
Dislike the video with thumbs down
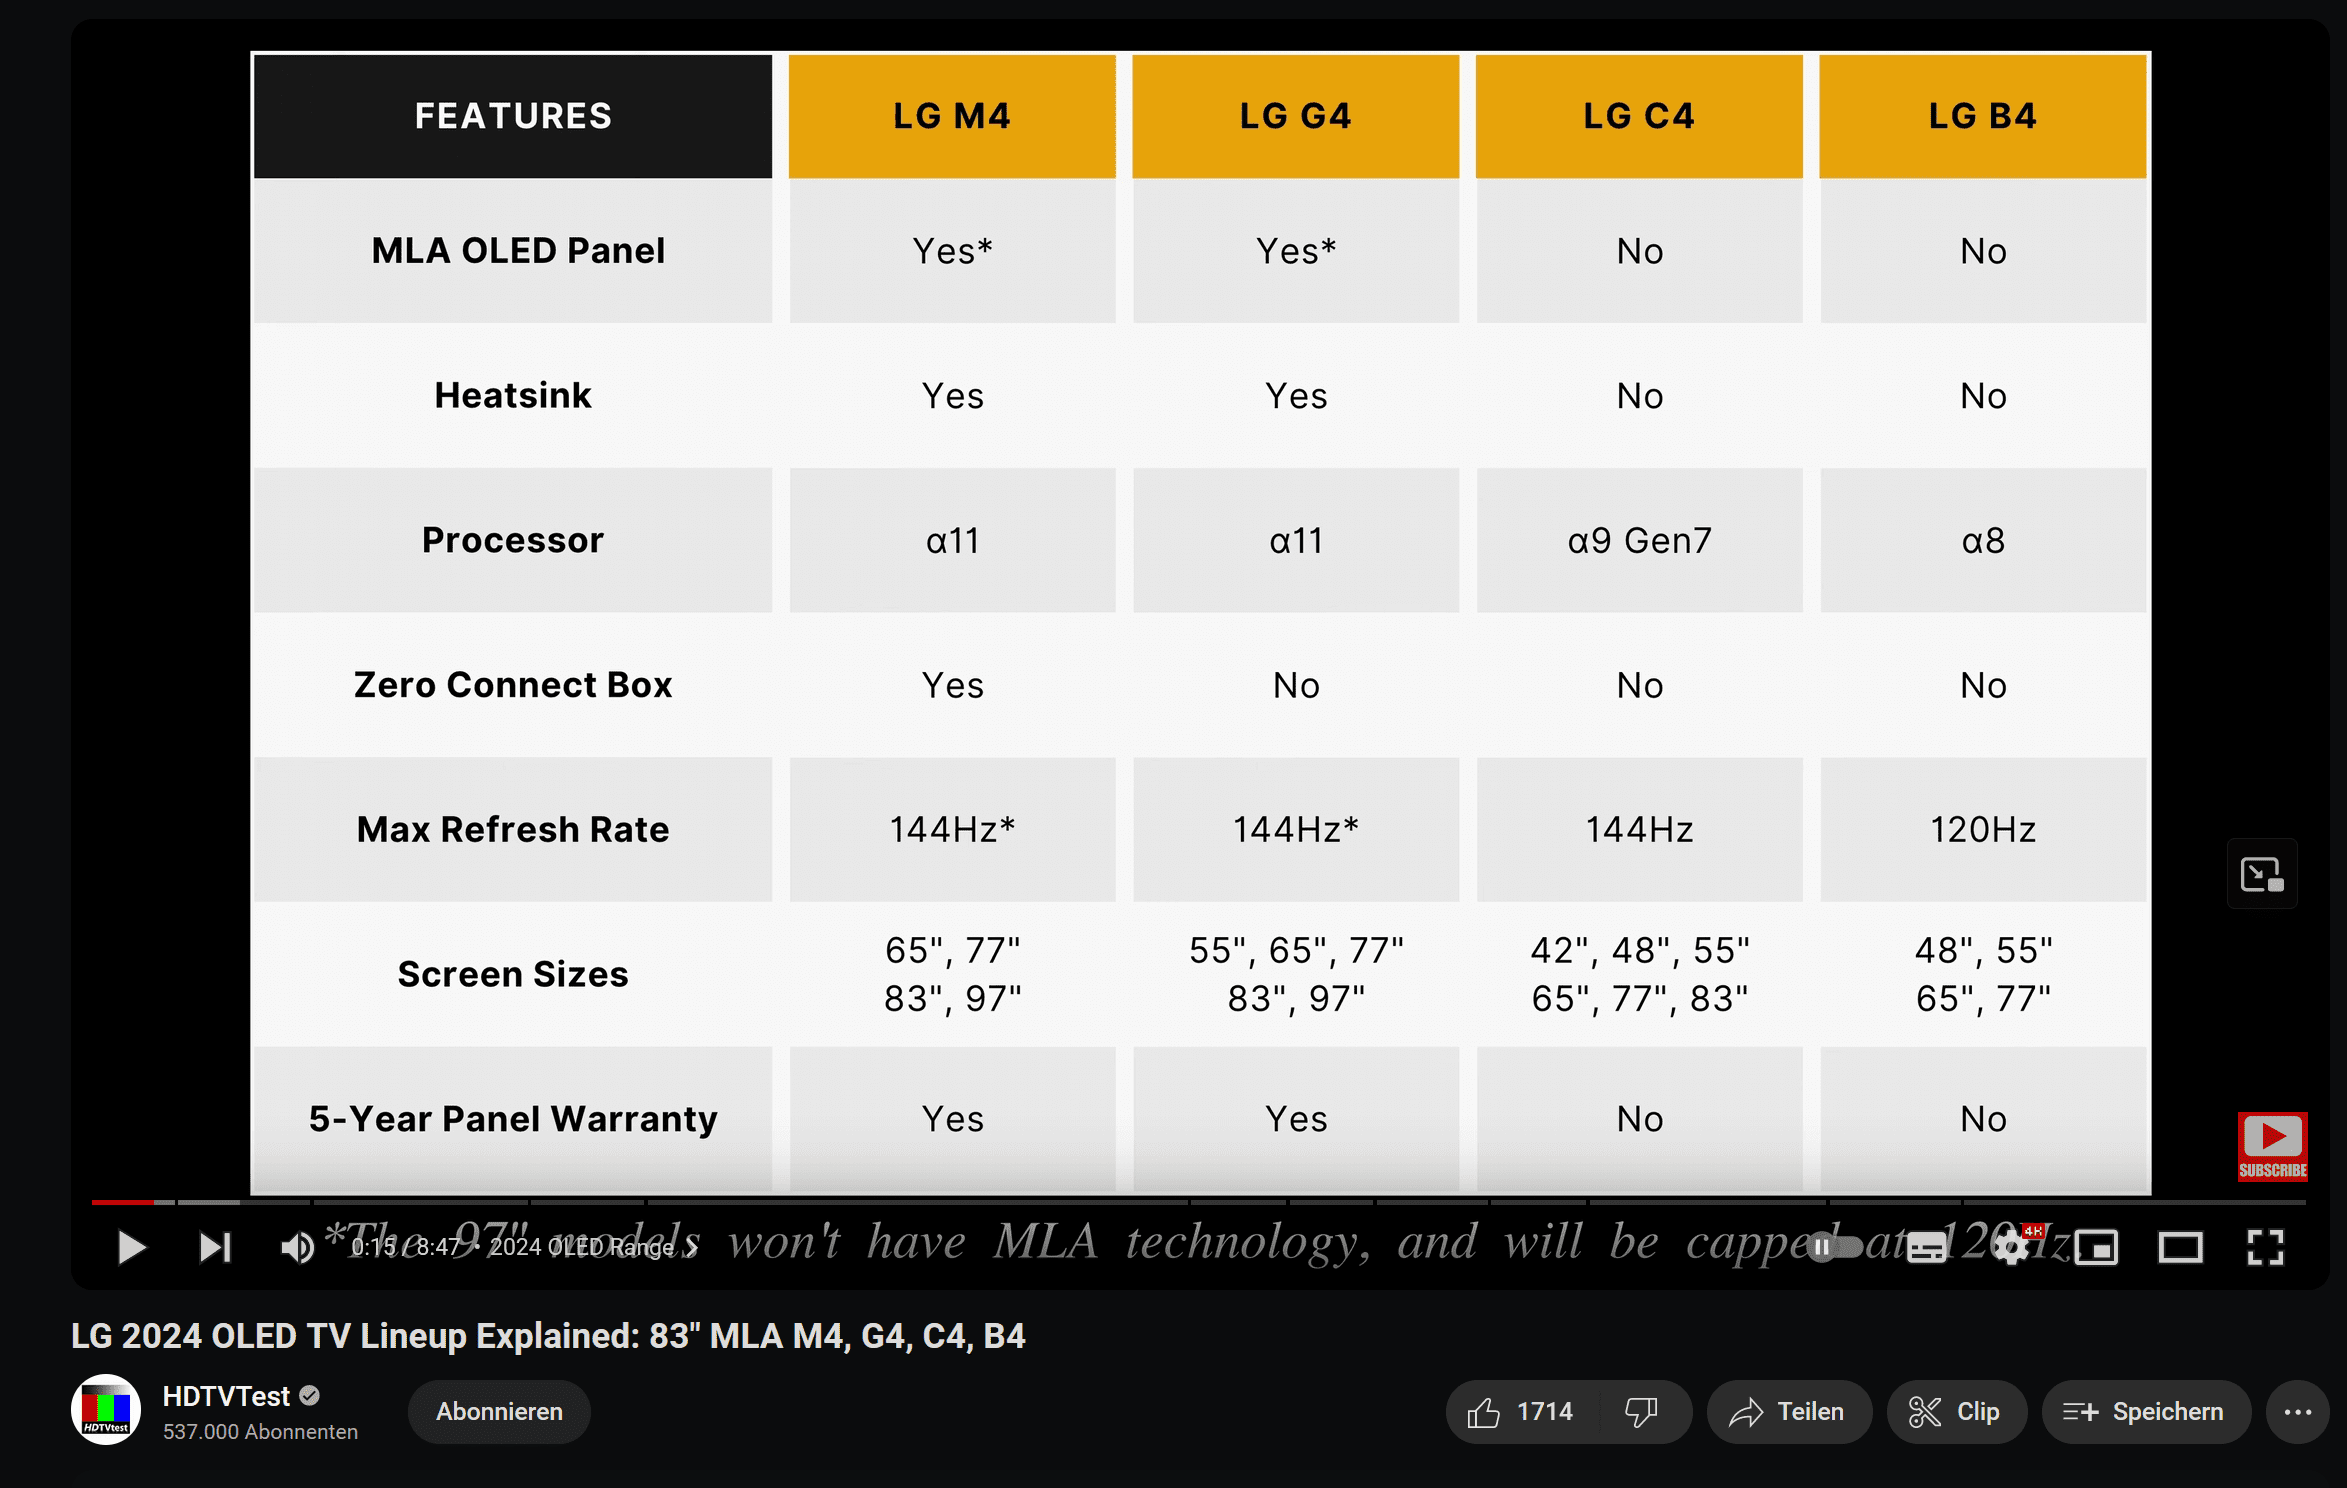pyautogui.click(x=1642, y=1411)
